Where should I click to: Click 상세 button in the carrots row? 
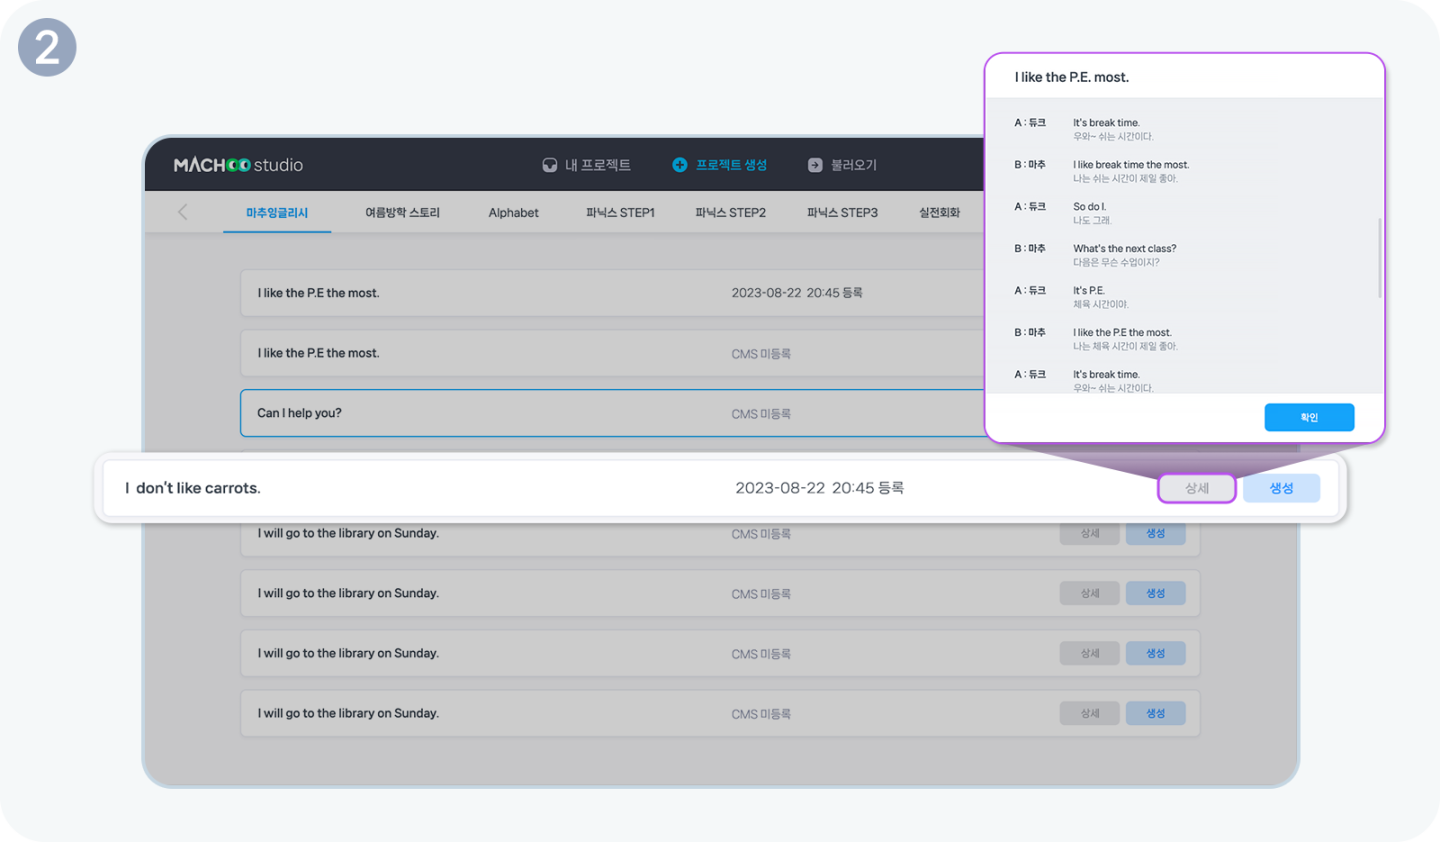[1197, 488]
